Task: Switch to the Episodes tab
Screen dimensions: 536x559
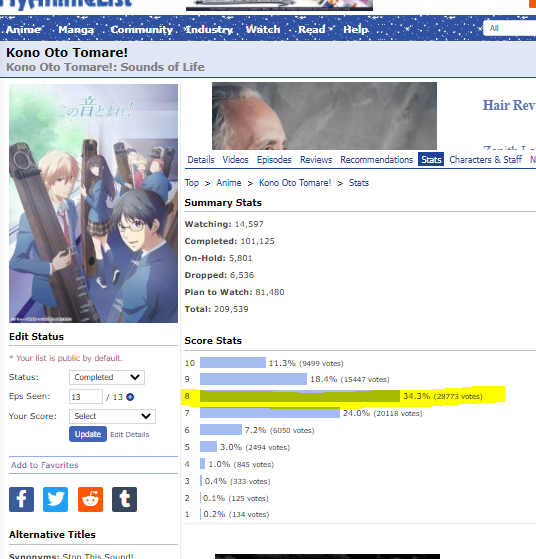Action: click(x=274, y=159)
